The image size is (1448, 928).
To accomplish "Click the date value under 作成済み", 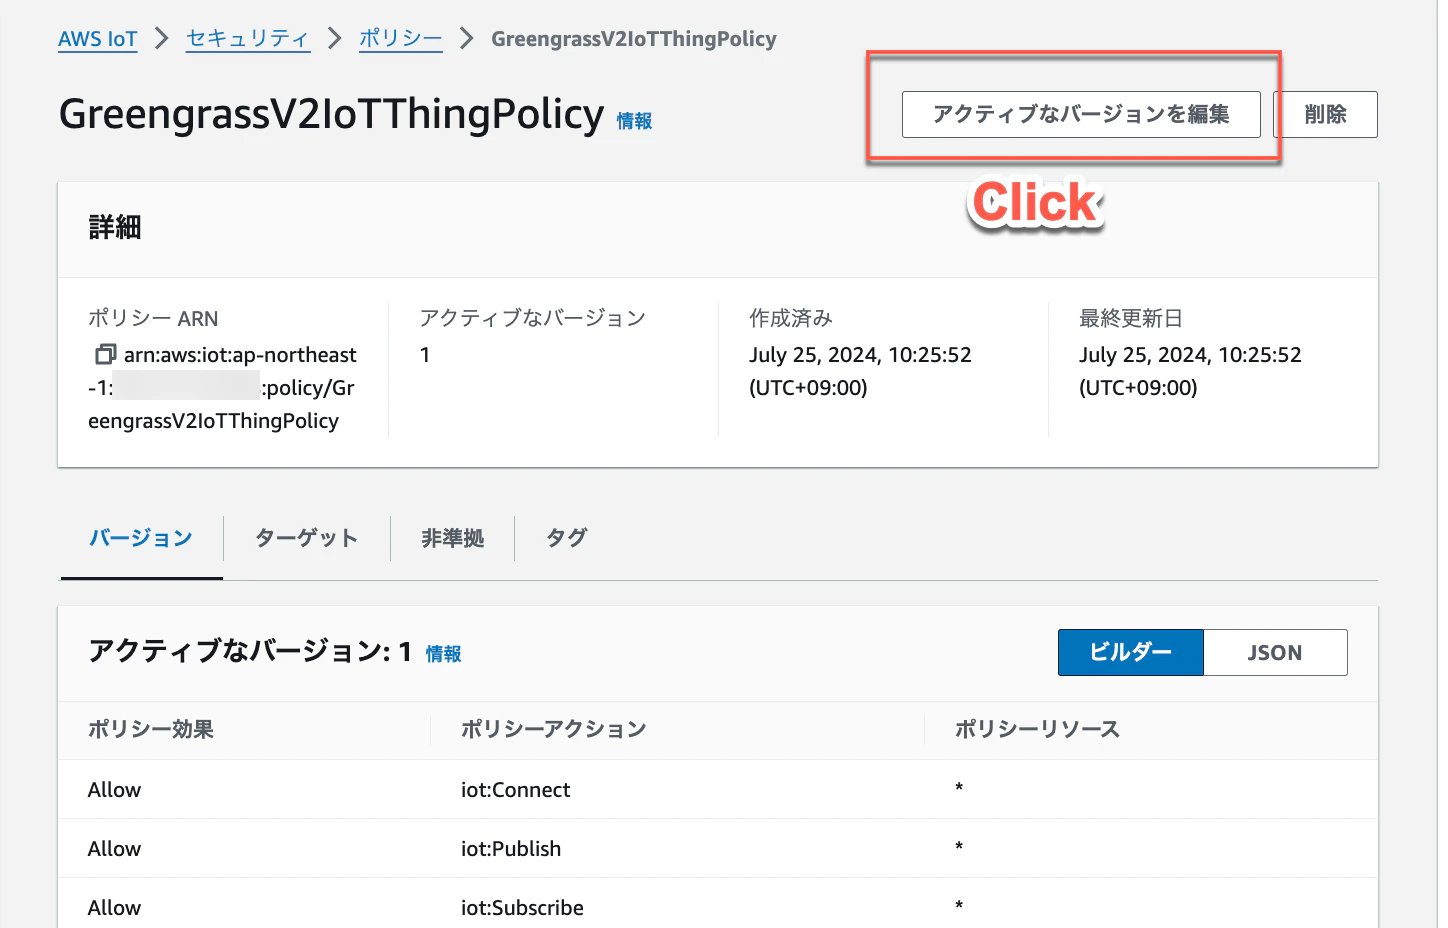I will [860, 371].
